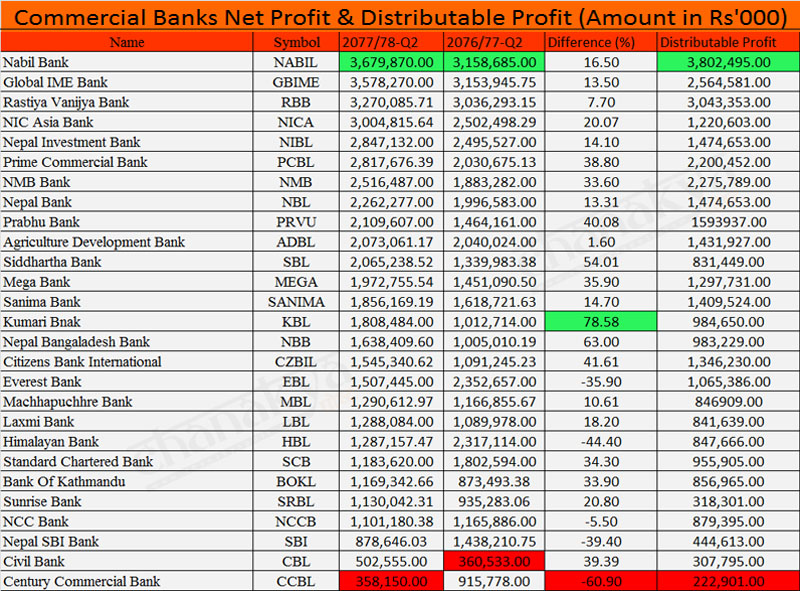Click the green-highlighted 78.58 difference cell
The image size is (800, 591).
pyautogui.click(x=600, y=322)
